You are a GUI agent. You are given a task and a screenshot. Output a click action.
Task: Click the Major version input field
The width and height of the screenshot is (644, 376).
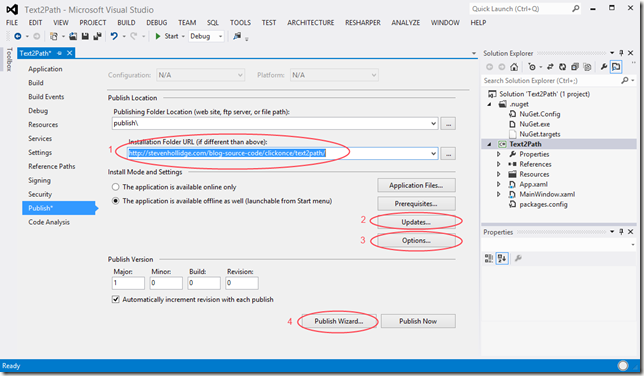pyautogui.click(x=128, y=283)
